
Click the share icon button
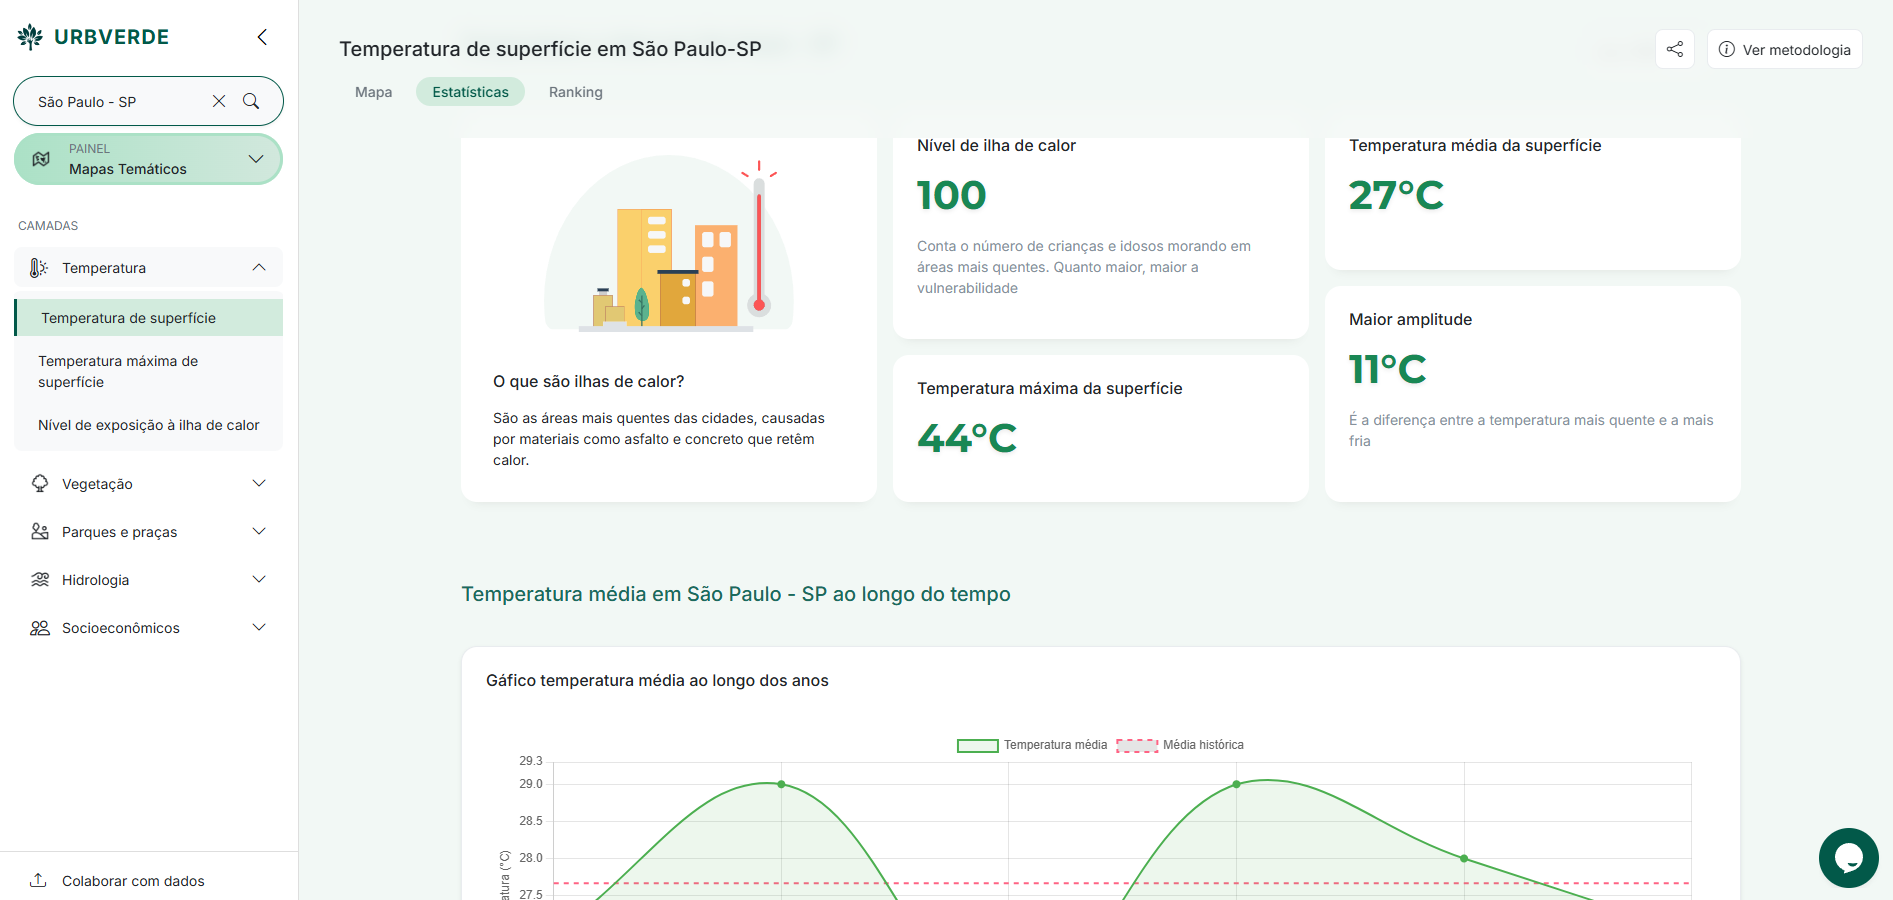coord(1674,49)
